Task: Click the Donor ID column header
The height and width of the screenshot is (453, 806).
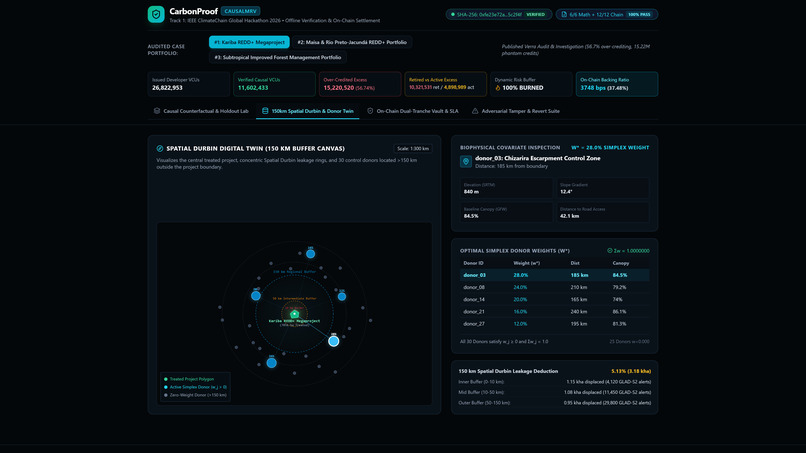Action: coord(473,263)
